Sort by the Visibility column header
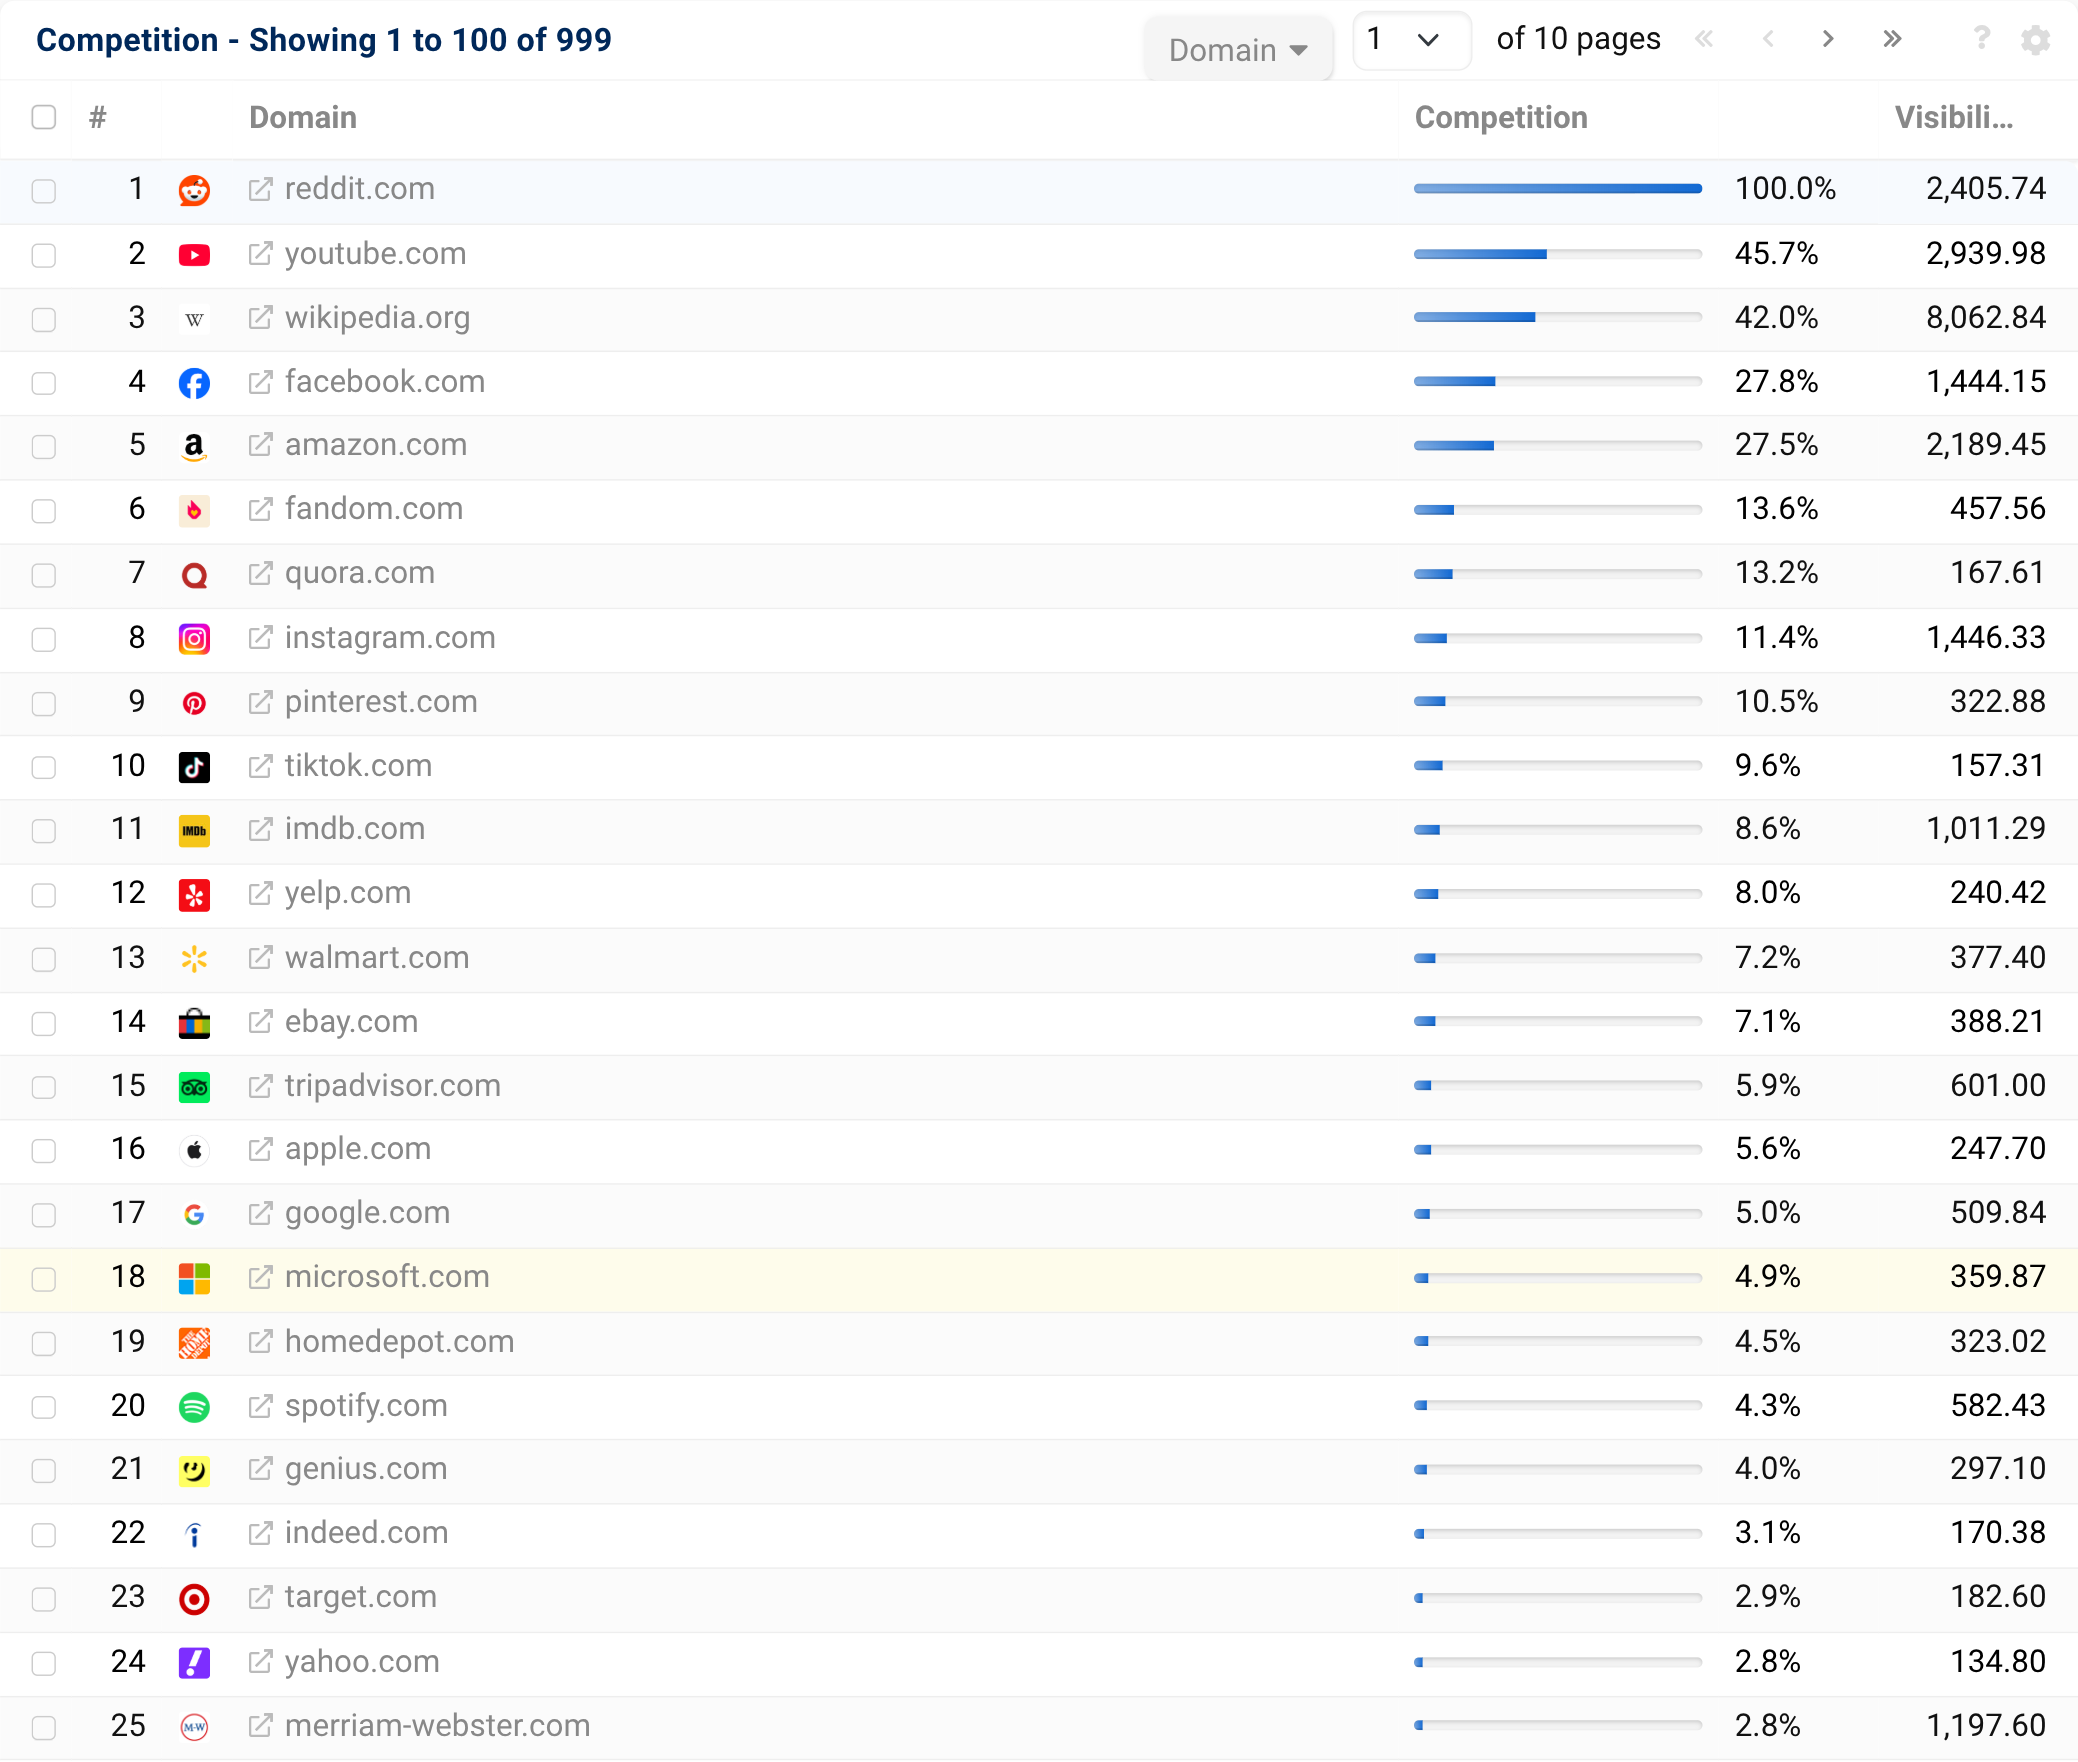 (1955, 118)
